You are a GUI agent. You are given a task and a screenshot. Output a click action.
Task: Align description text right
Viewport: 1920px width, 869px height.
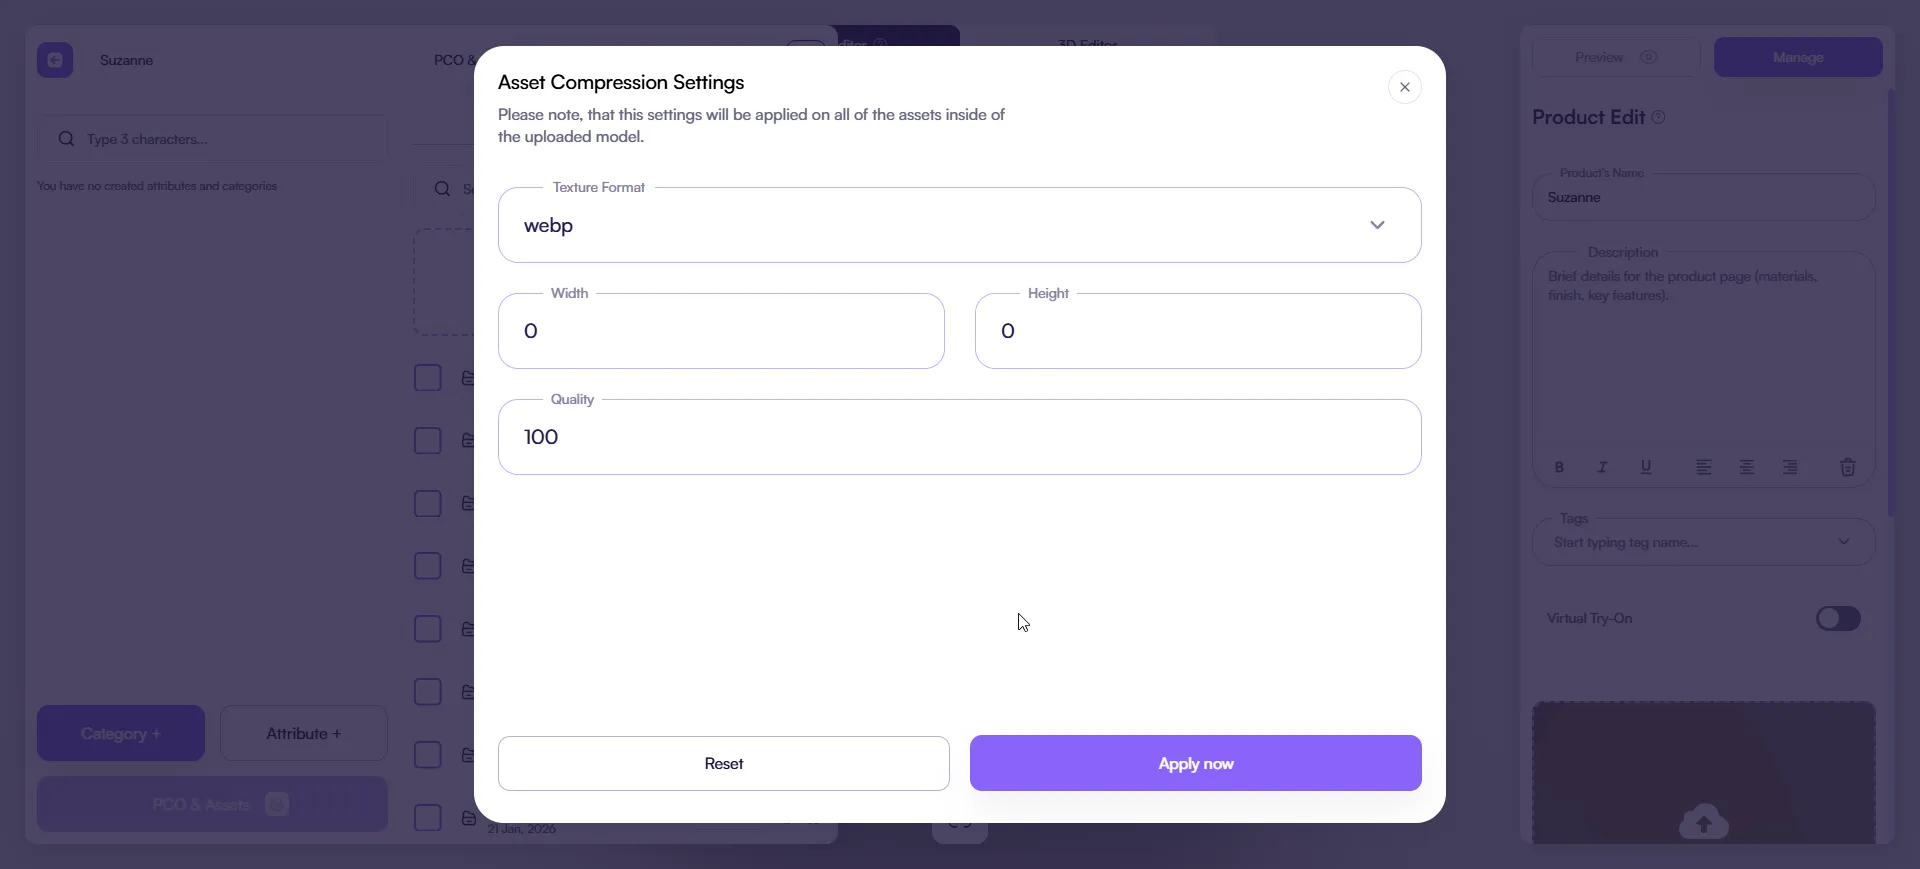1790,467
